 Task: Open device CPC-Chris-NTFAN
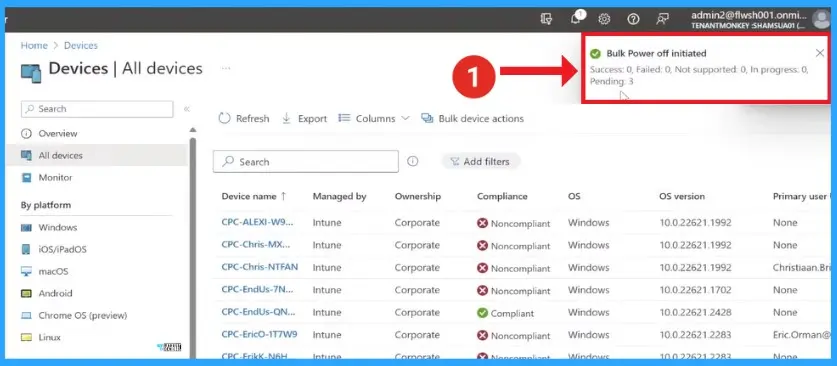pyautogui.click(x=260, y=267)
